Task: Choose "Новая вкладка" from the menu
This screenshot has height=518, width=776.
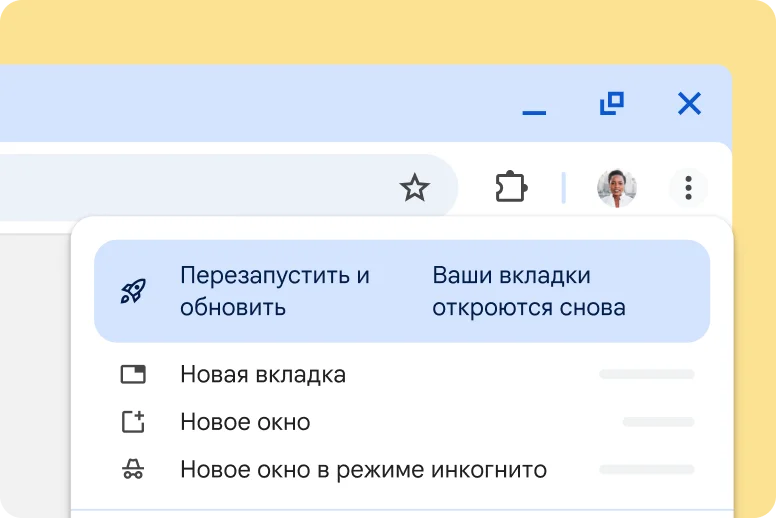Action: (263, 375)
